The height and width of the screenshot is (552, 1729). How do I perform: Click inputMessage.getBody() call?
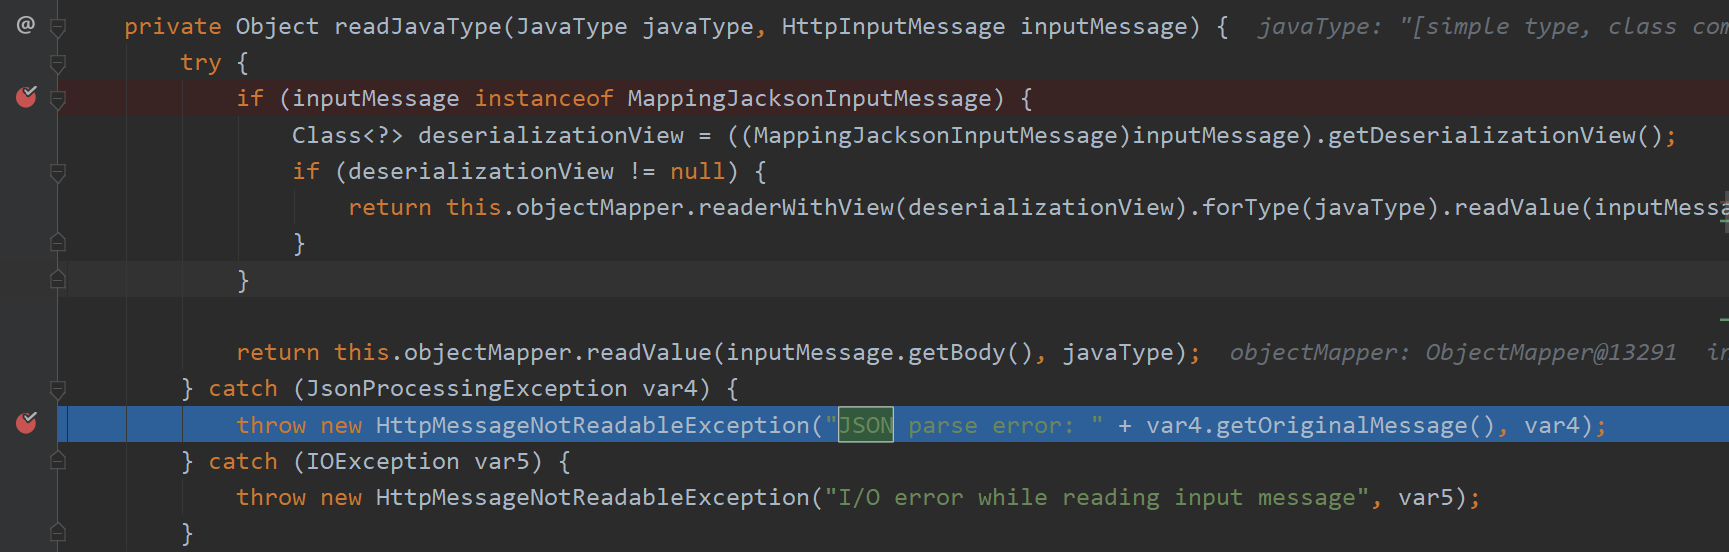coord(880,353)
